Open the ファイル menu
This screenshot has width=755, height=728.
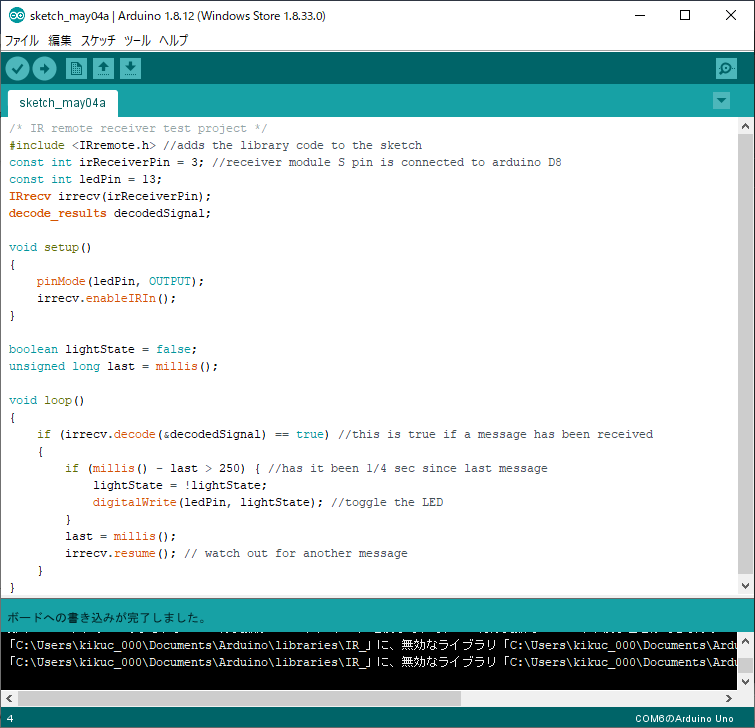coord(22,41)
